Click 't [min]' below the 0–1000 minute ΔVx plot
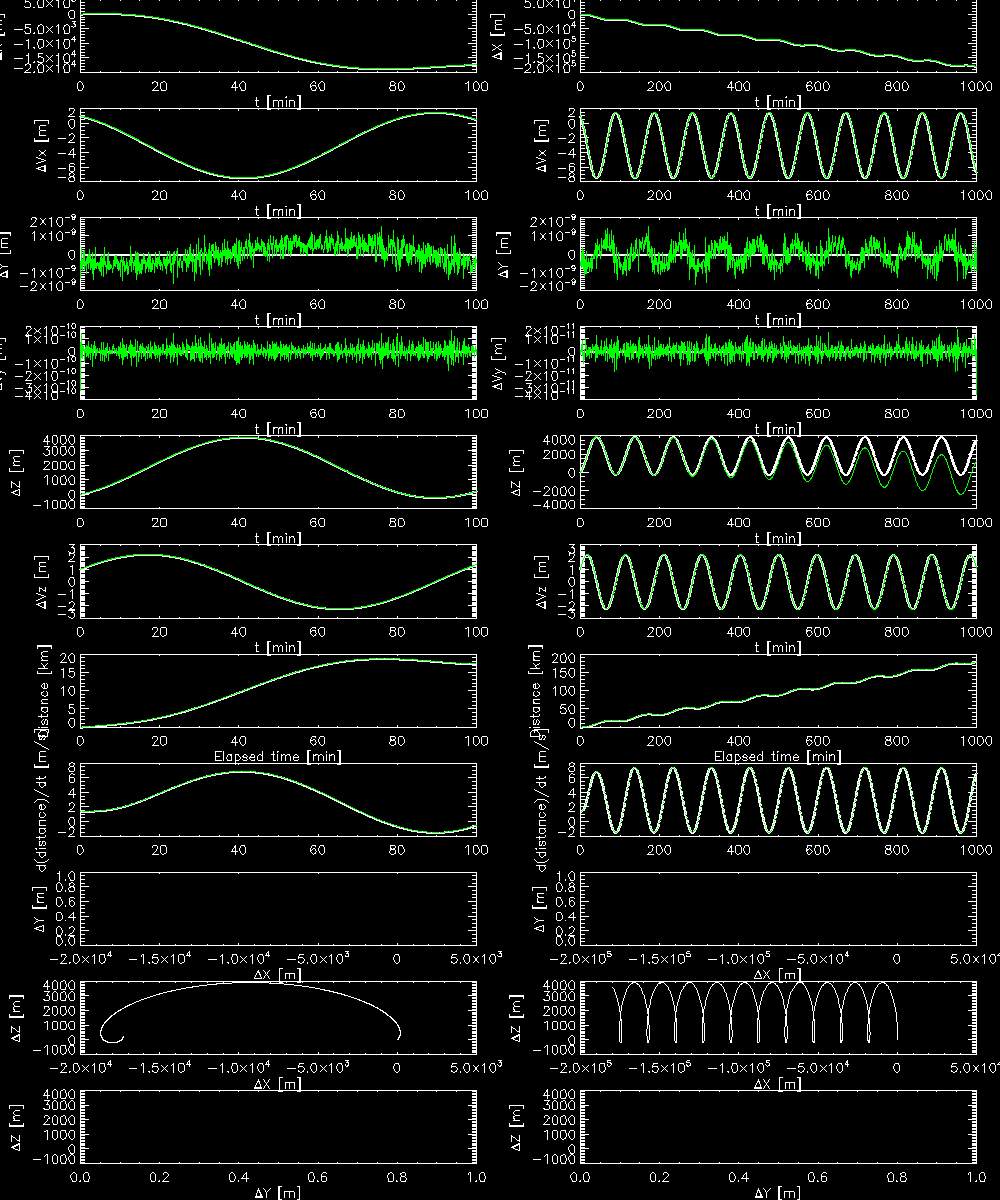 [x=777, y=211]
